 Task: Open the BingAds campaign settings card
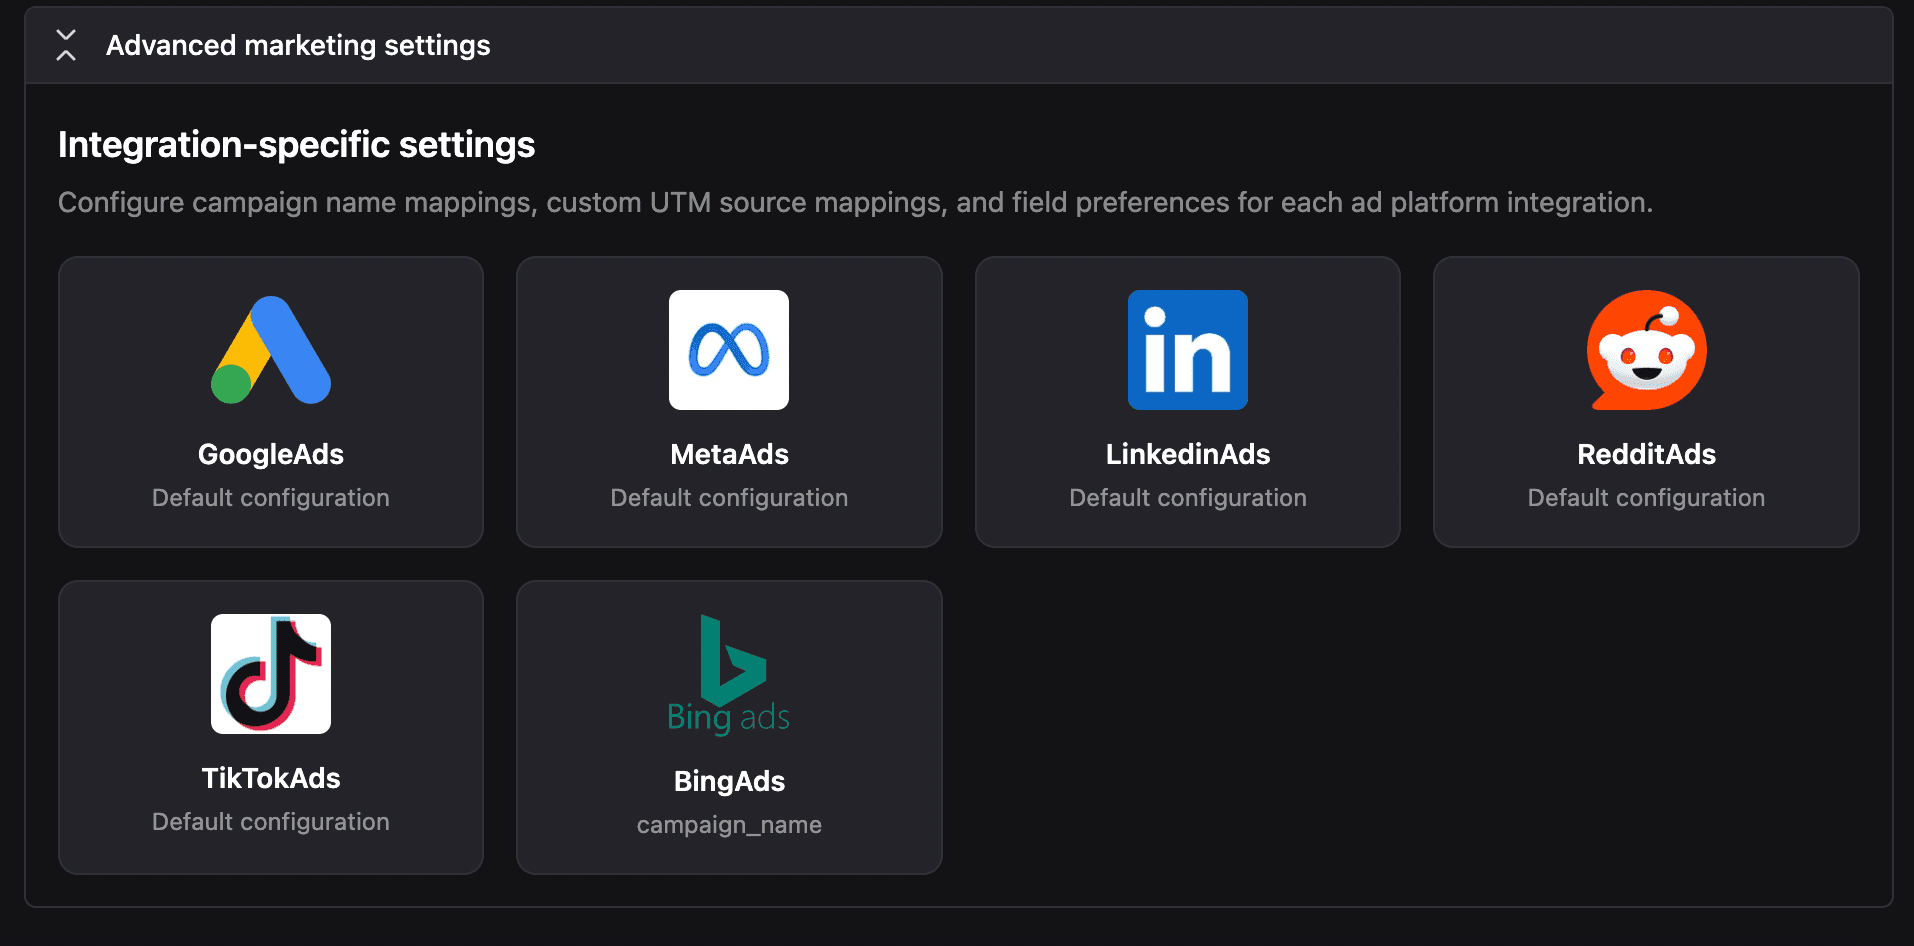(728, 727)
